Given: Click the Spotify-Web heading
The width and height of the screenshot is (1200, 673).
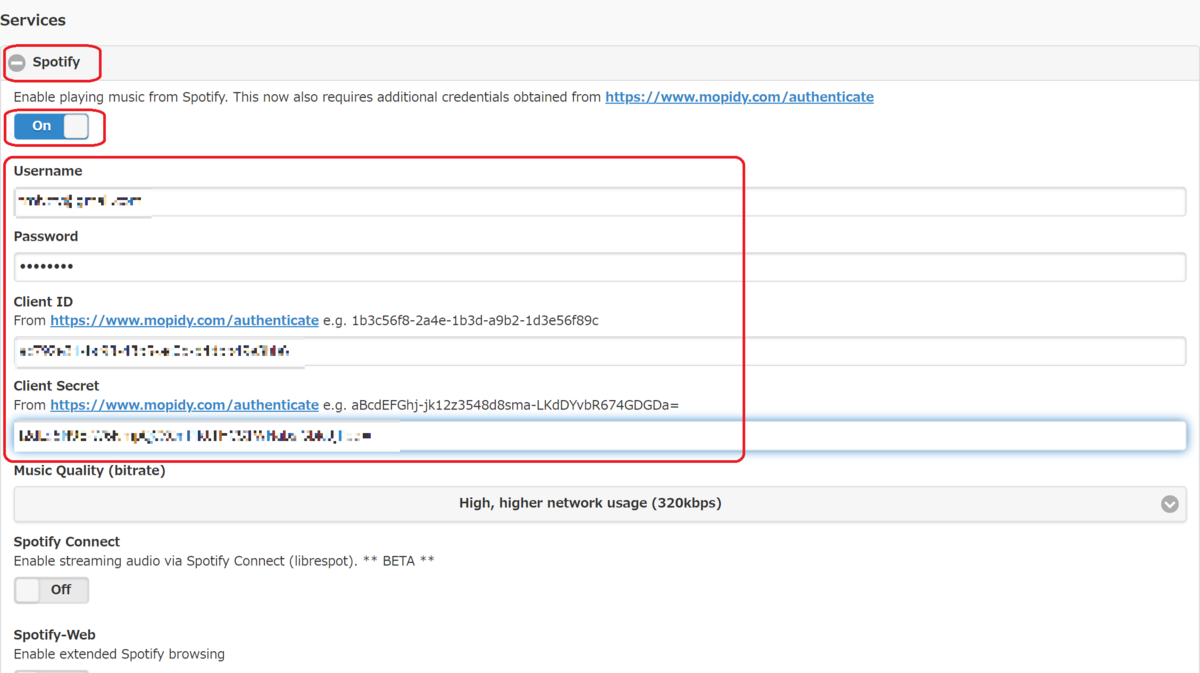Looking at the screenshot, I should (x=55, y=635).
